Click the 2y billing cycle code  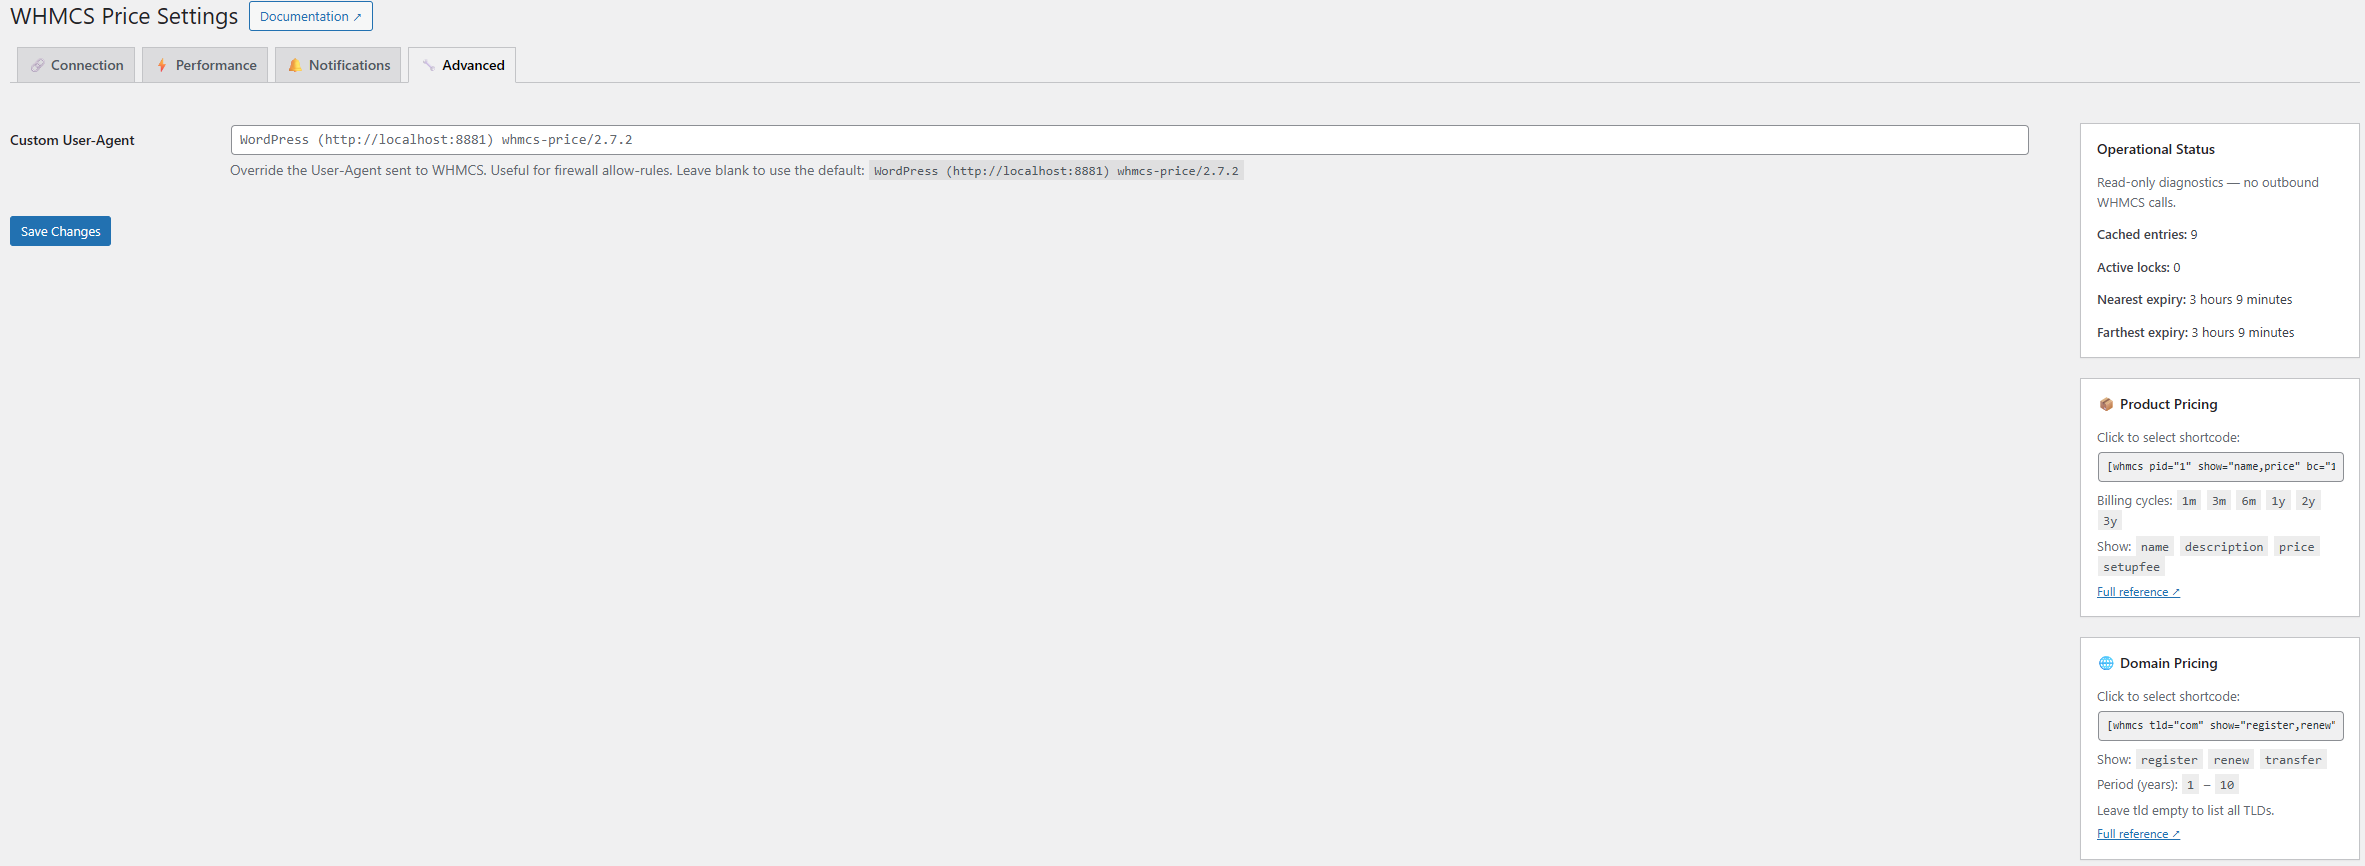pos(2308,501)
